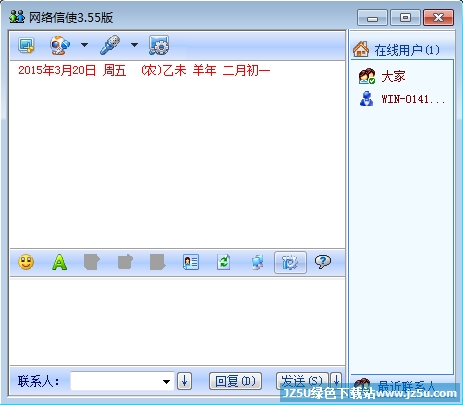Minimize the 网络信使 window

[x=372, y=18]
